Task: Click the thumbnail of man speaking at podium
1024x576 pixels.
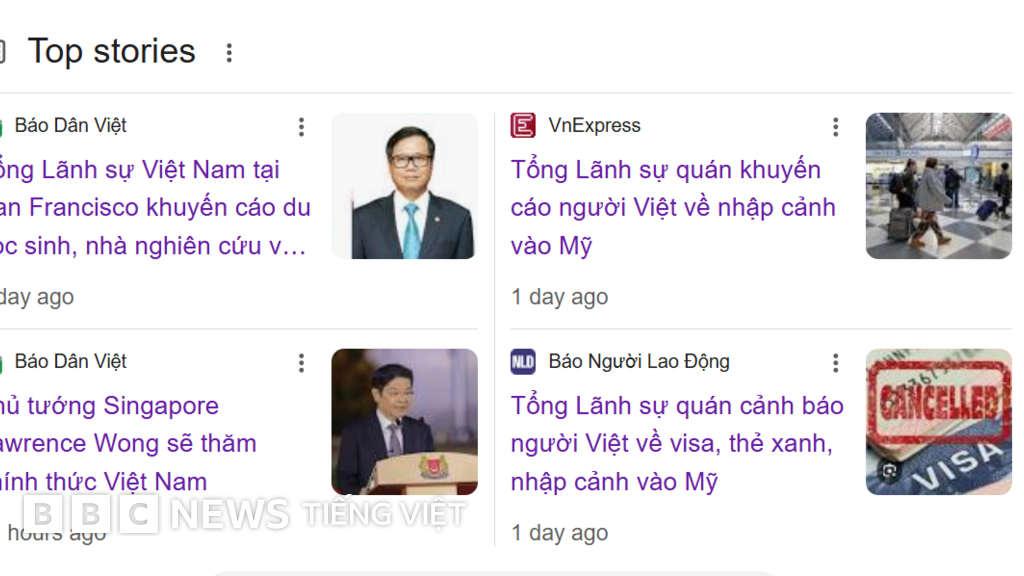Action: (x=405, y=422)
